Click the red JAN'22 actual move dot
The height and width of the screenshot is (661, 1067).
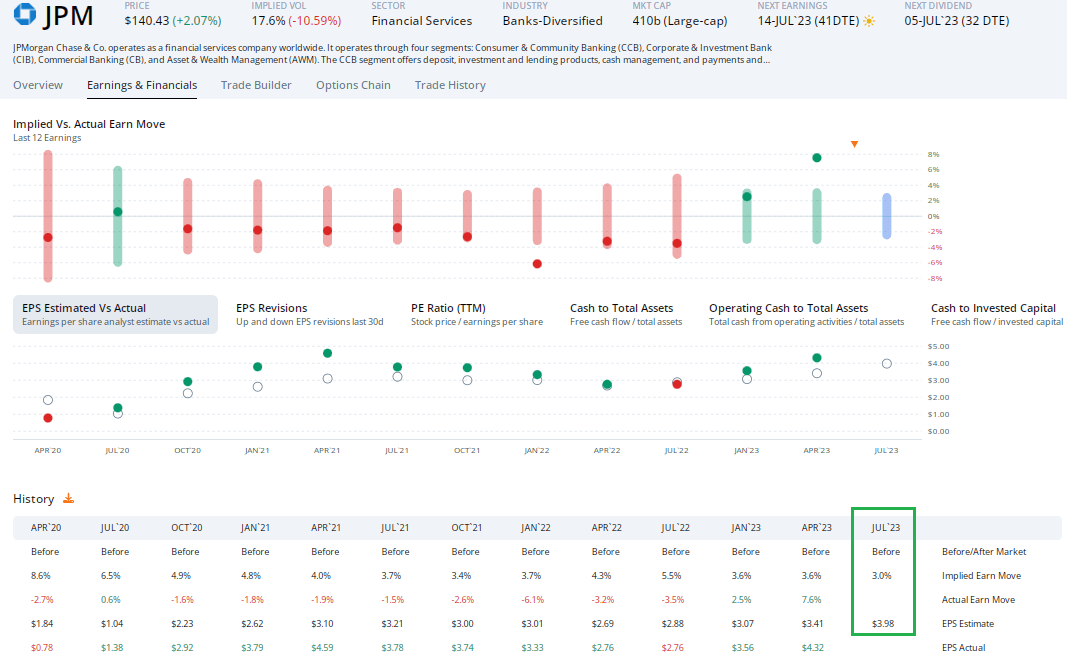[537, 264]
